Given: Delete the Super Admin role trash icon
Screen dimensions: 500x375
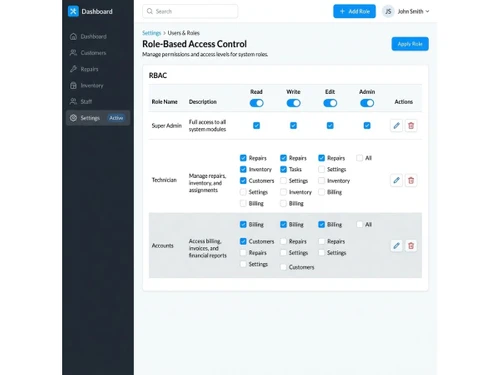Looking at the screenshot, I should 411,126.
